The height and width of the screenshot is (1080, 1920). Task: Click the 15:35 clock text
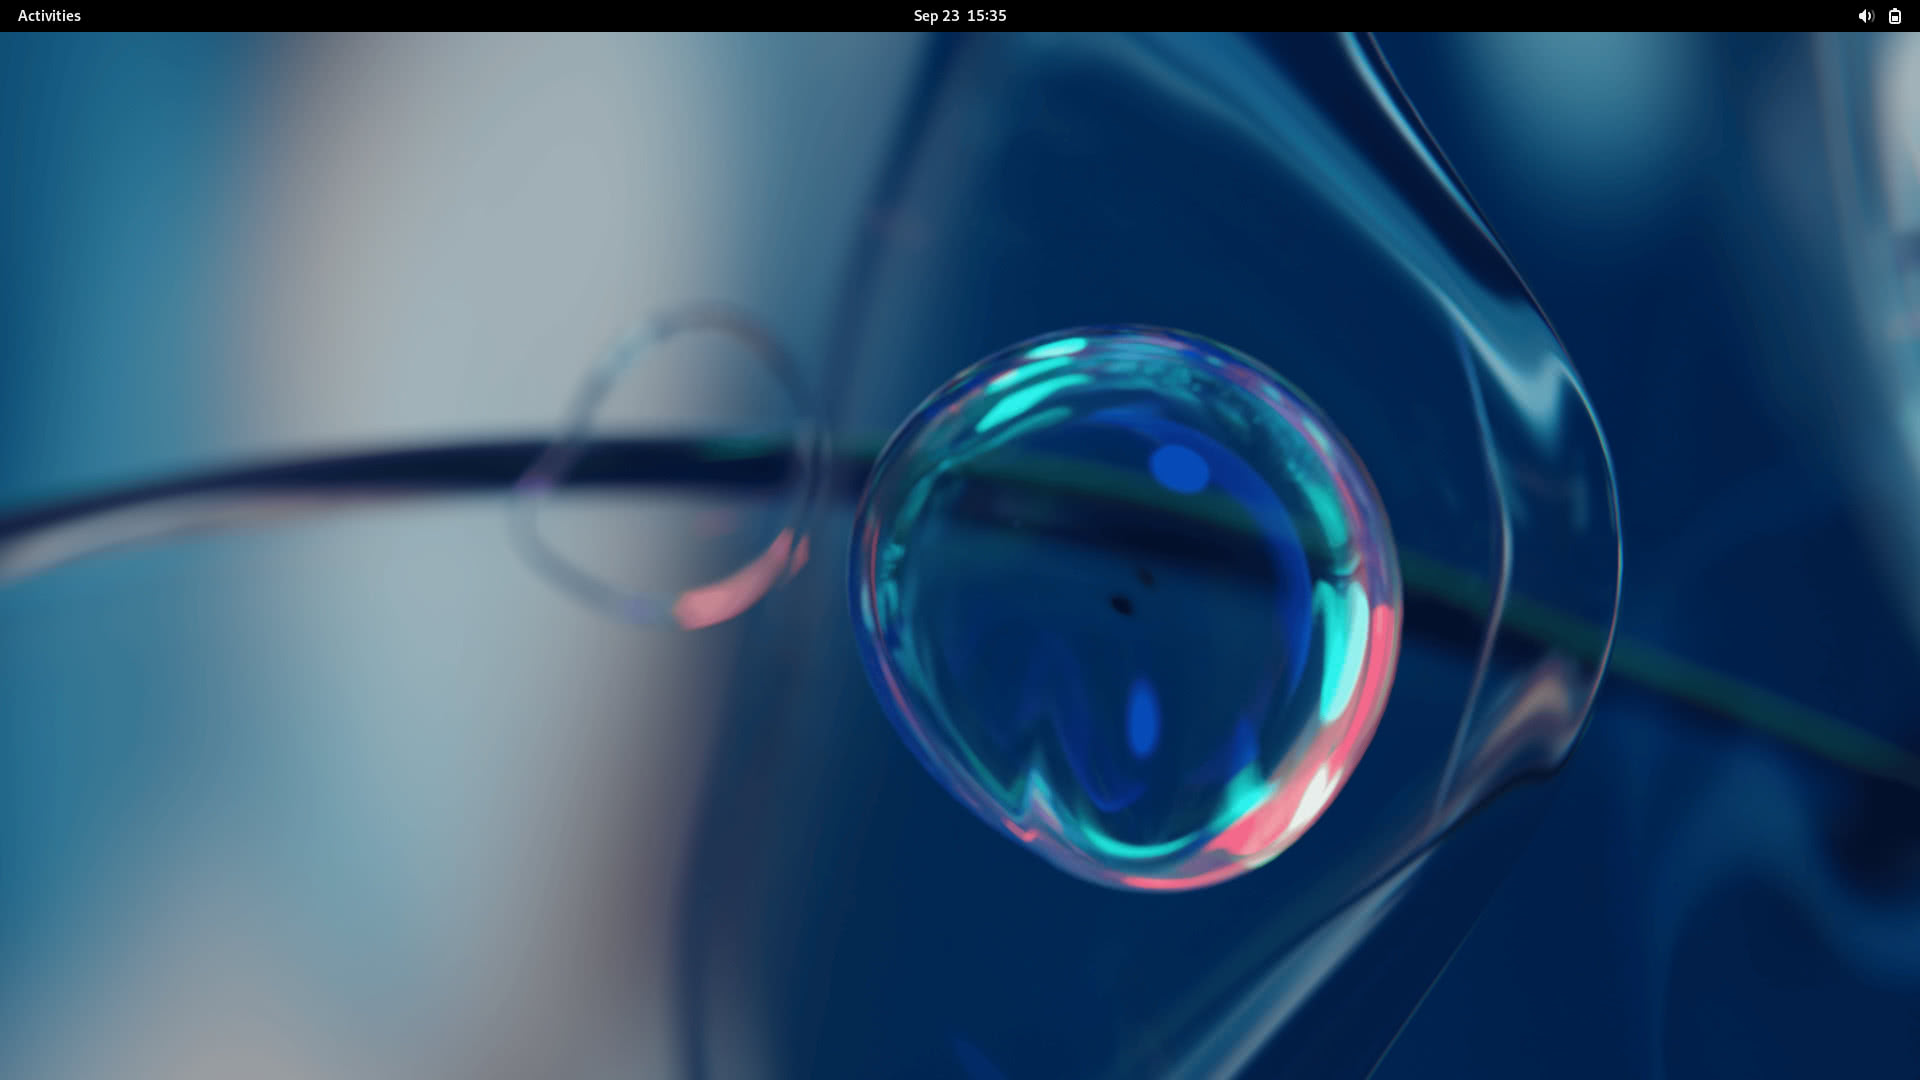988,15
